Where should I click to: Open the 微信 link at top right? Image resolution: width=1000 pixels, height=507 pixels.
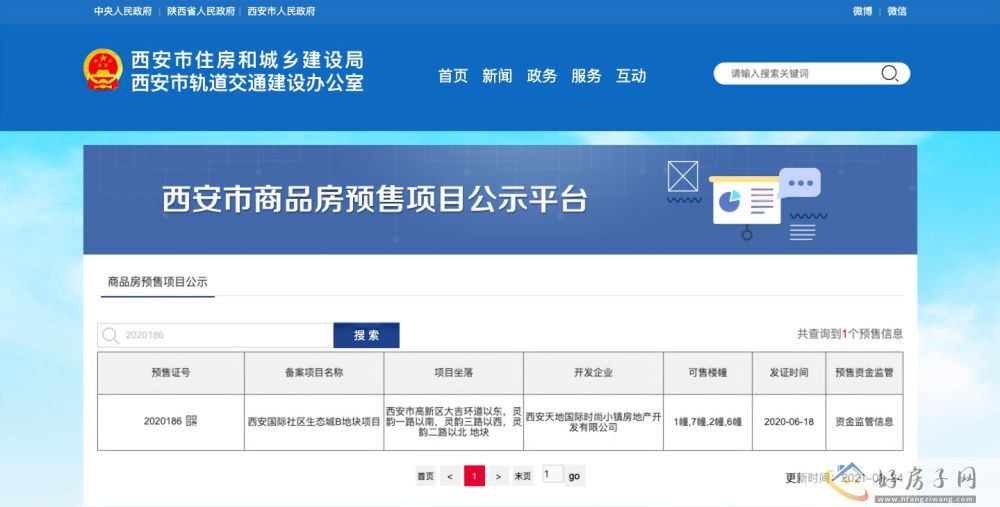pos(896,11)
